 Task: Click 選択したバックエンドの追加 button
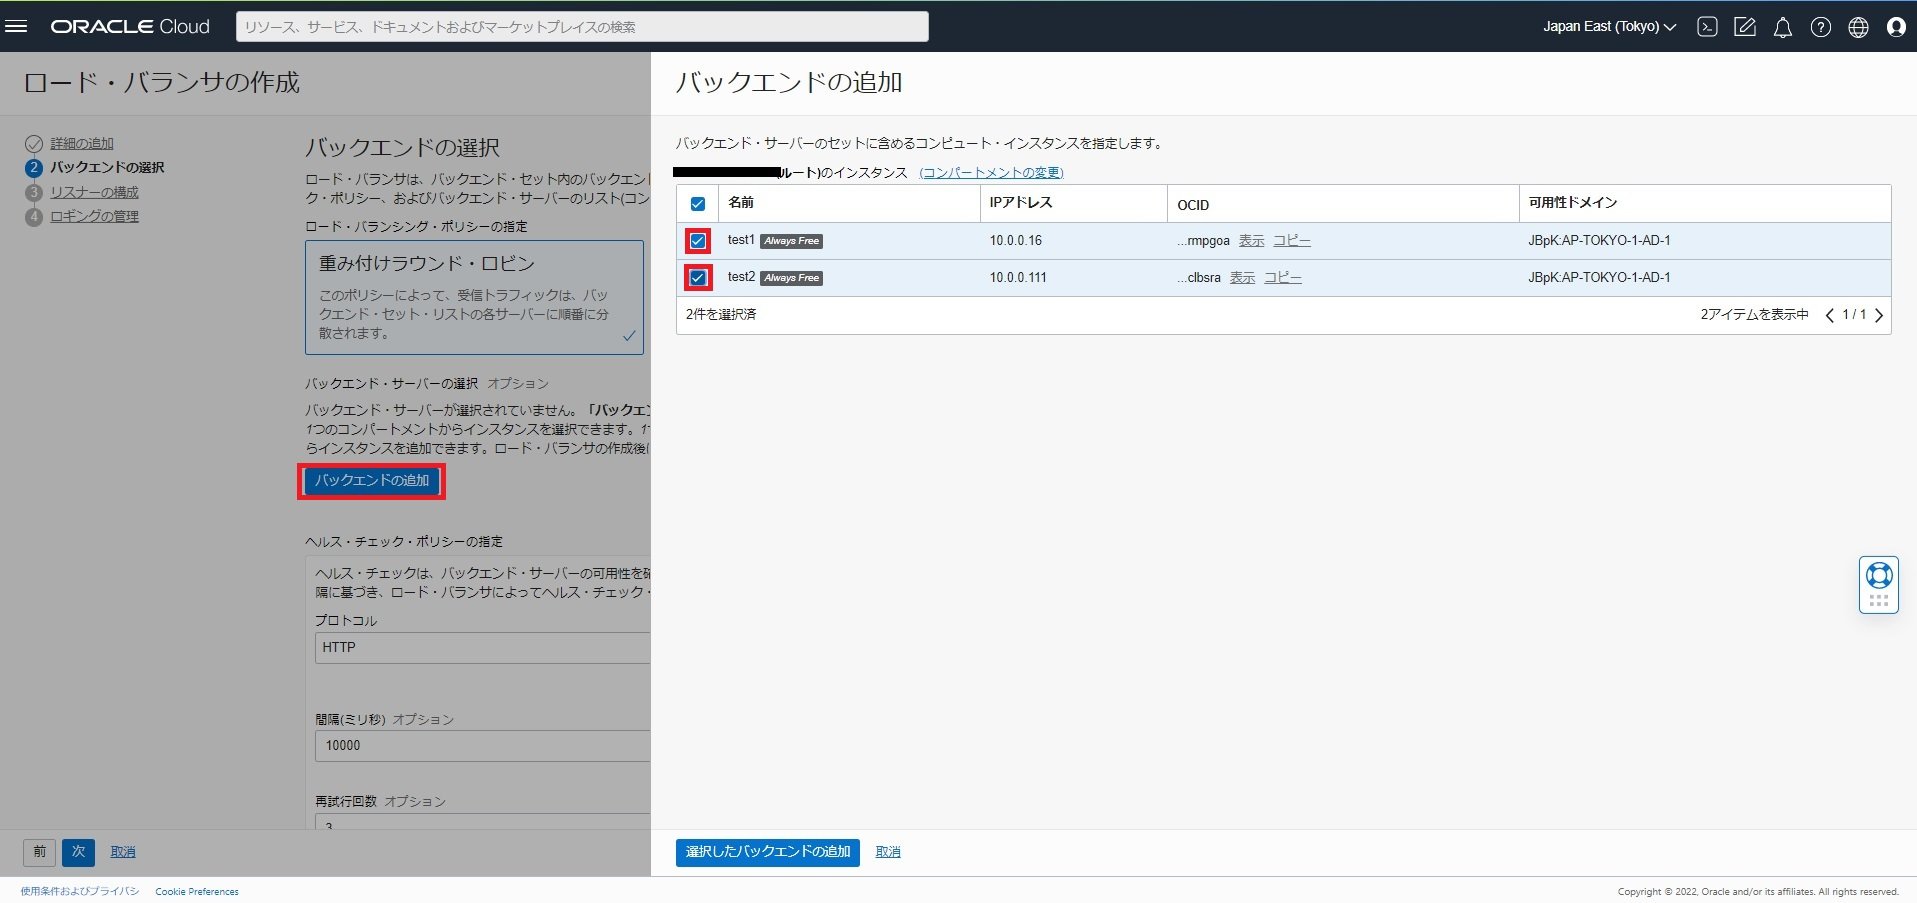coord(766,852)
